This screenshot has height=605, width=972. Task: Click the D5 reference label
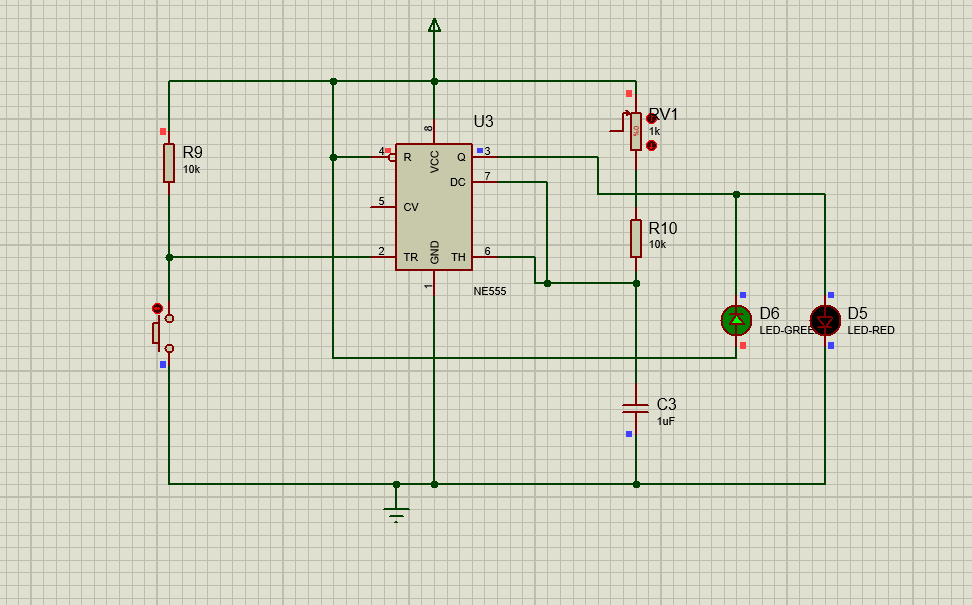(857, 314)
